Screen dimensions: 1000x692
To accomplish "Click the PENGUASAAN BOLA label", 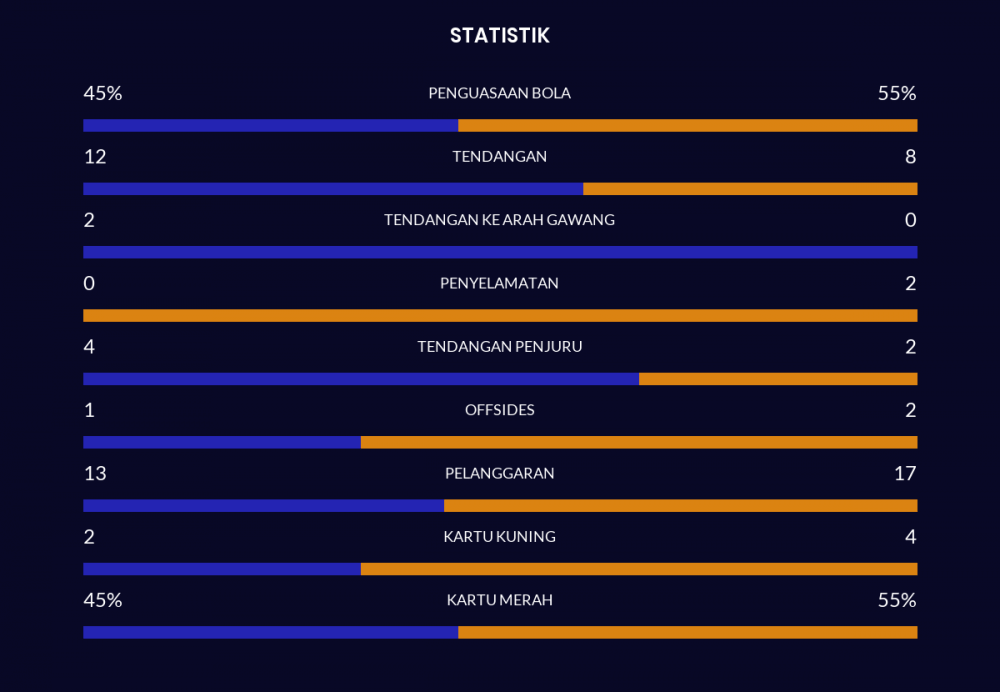I will 499,93.
